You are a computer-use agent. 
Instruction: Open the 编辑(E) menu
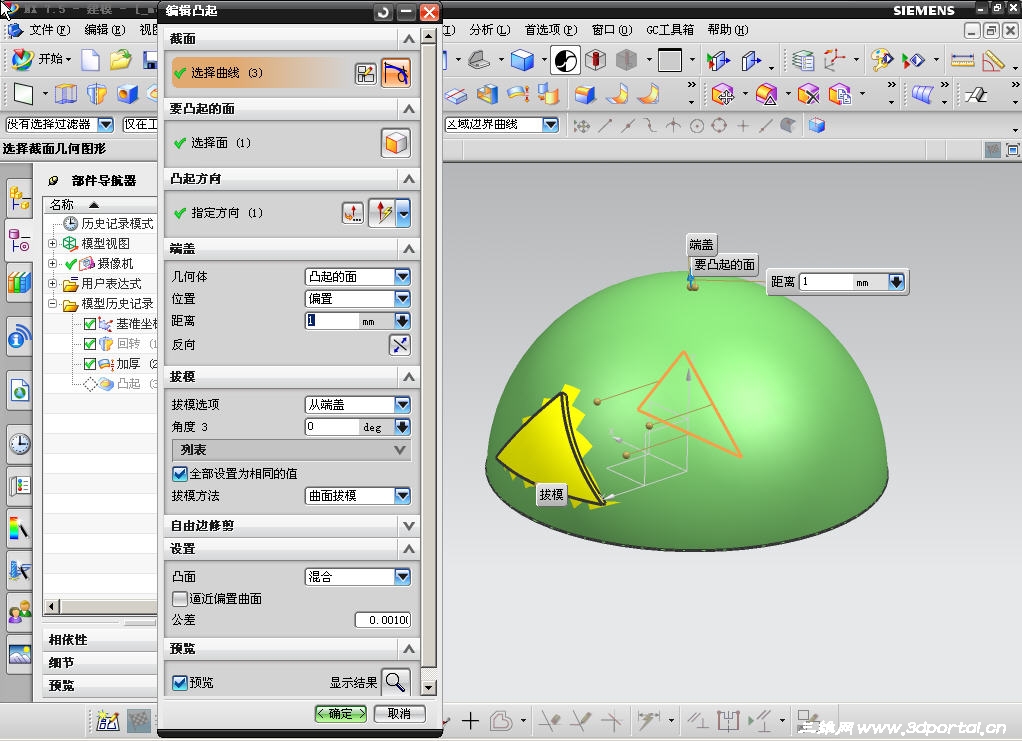pyautogui.click(x=104, y=30)
